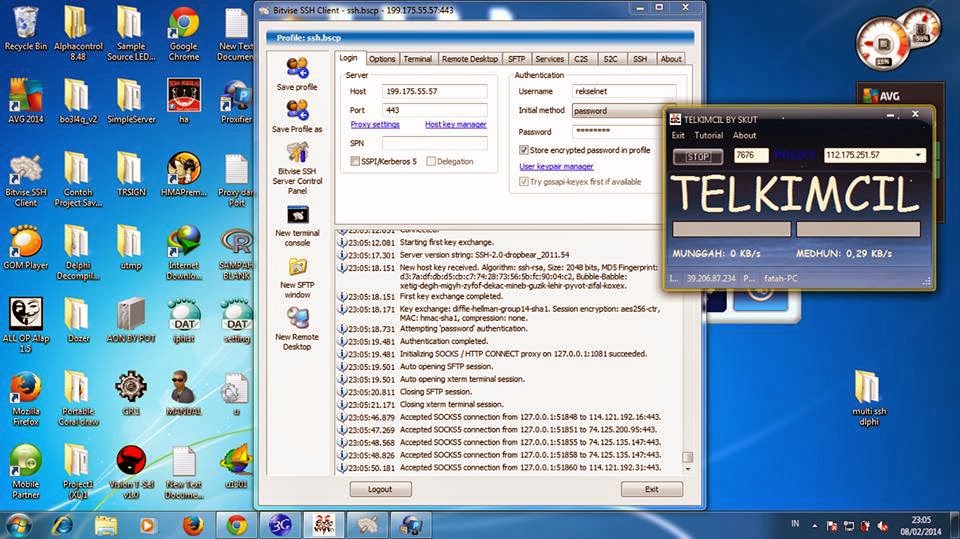Show hidden system tray icons
The image size is (960, 539).
[814, 526]
